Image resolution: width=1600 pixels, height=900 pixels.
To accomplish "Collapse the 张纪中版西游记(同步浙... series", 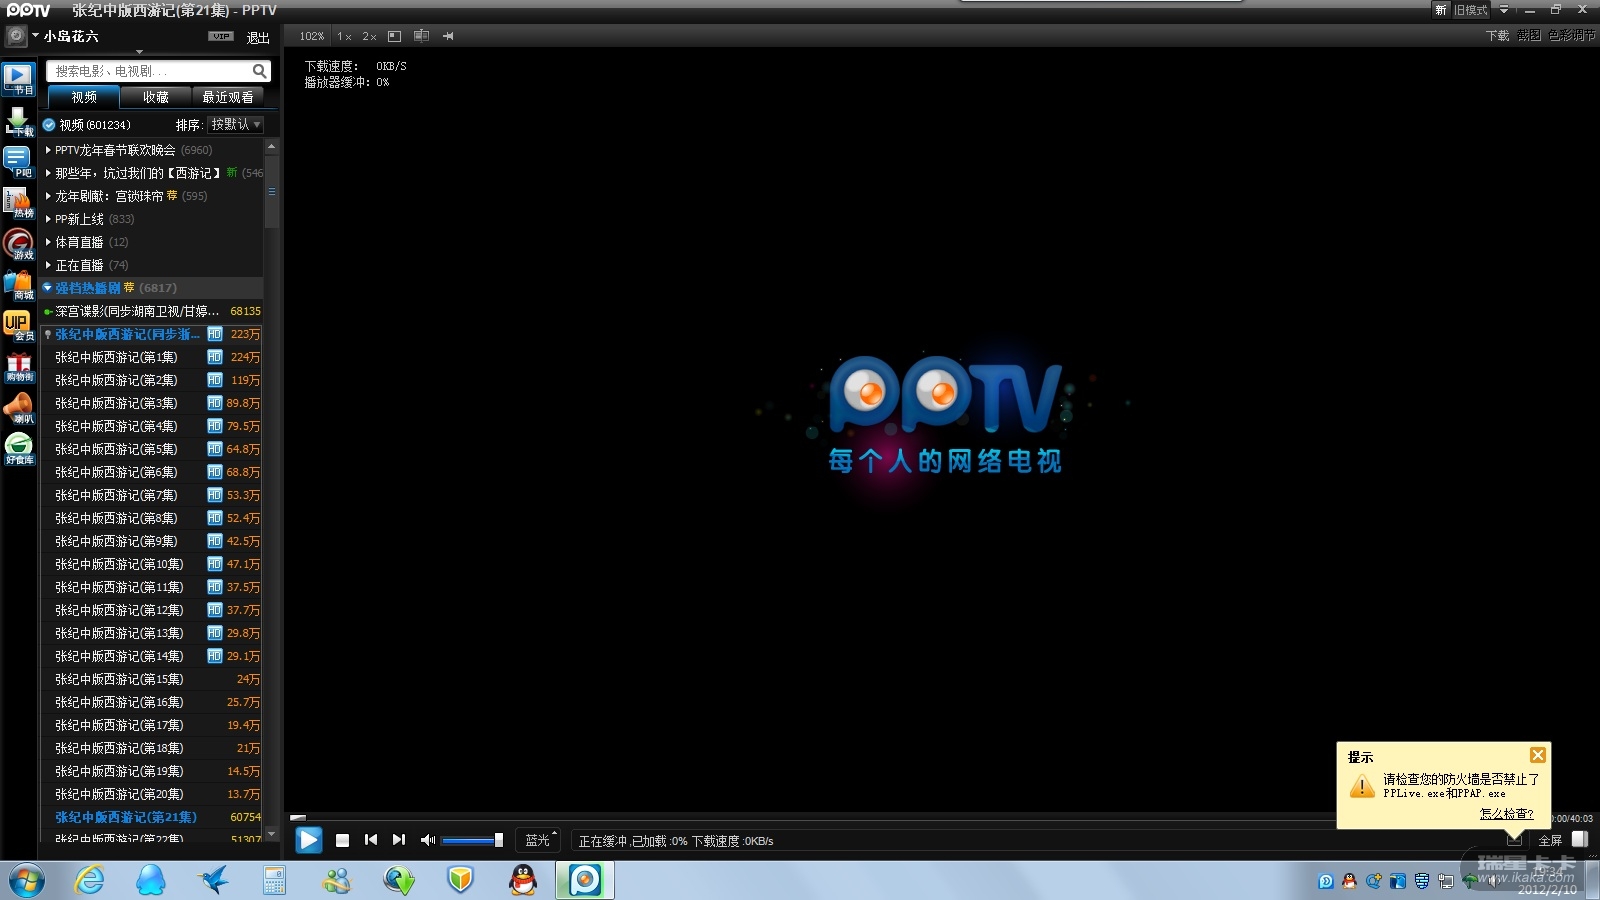I will [47, 334].
